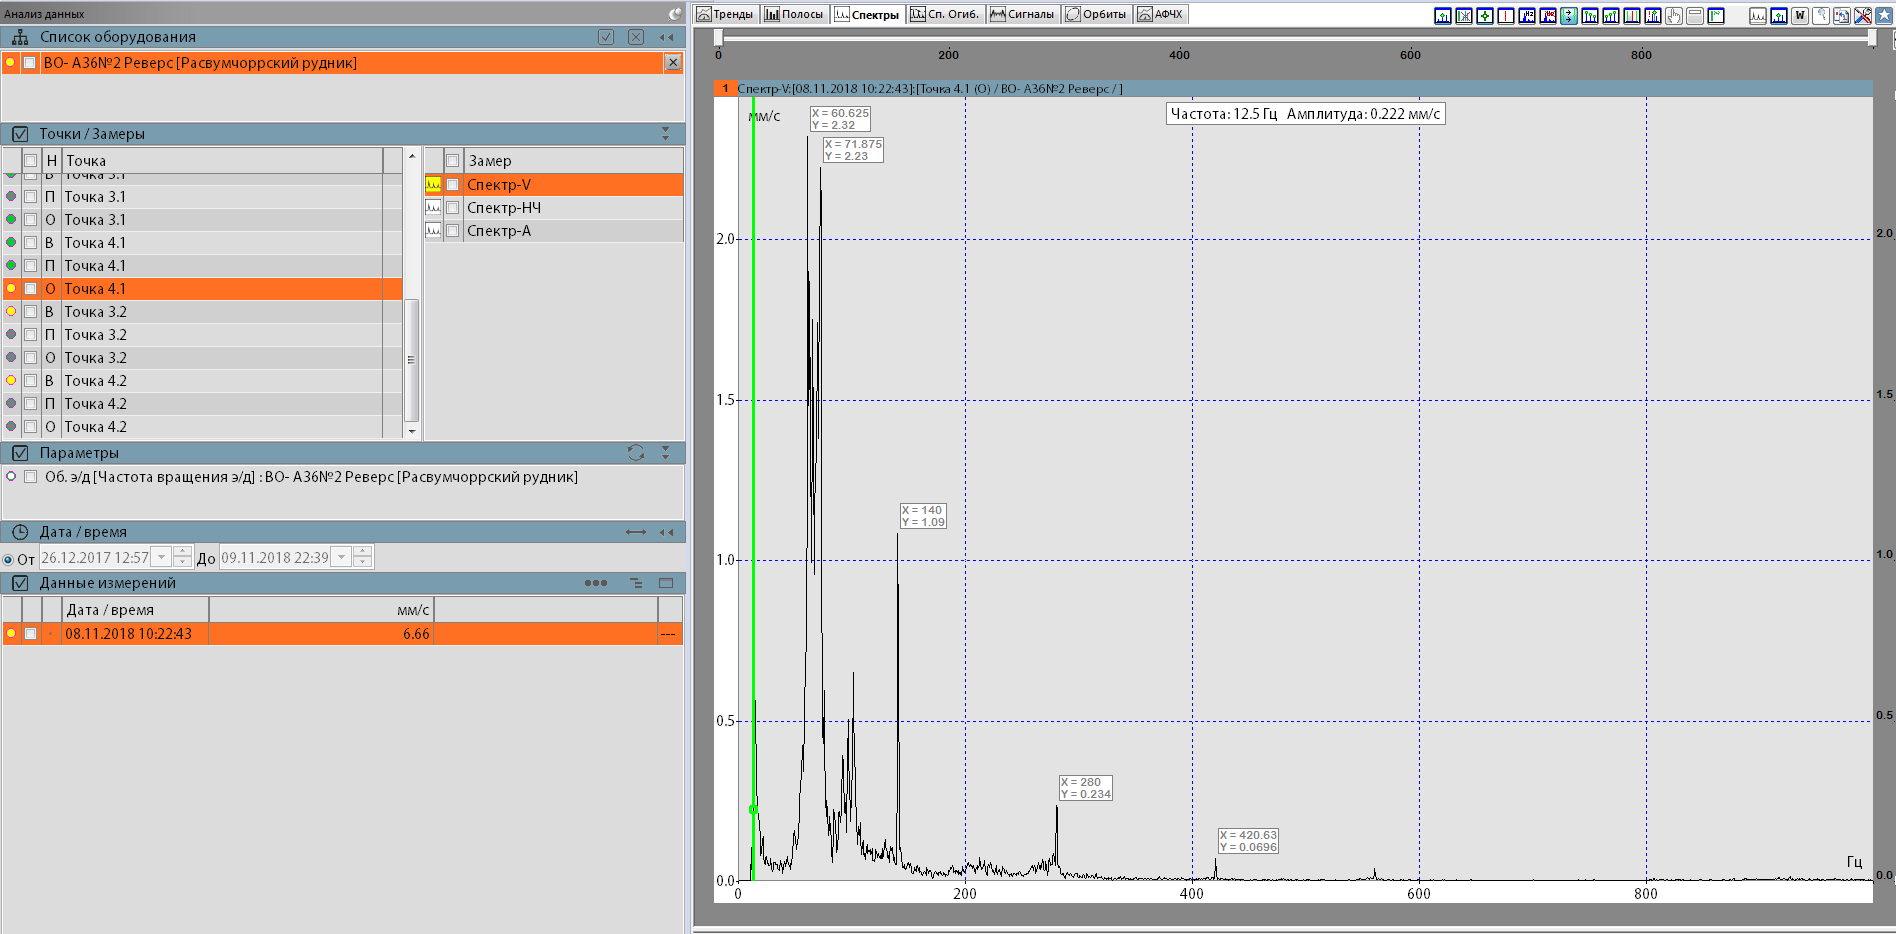Tick the checkbox for О Точка 4.1
The image size is (1896, 934).
coord(31,289)
